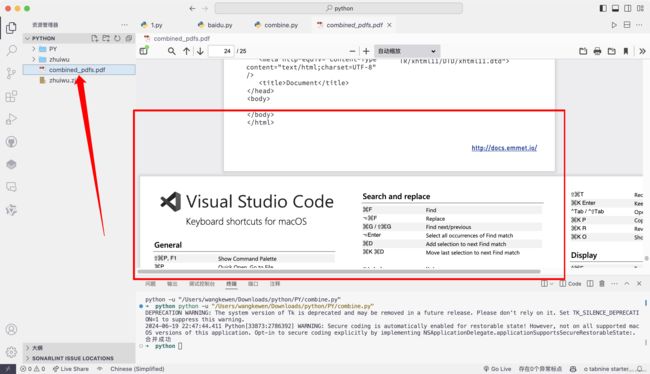
Task: Click the PDF horizontal scrollbar
Action: click(339, 272)
